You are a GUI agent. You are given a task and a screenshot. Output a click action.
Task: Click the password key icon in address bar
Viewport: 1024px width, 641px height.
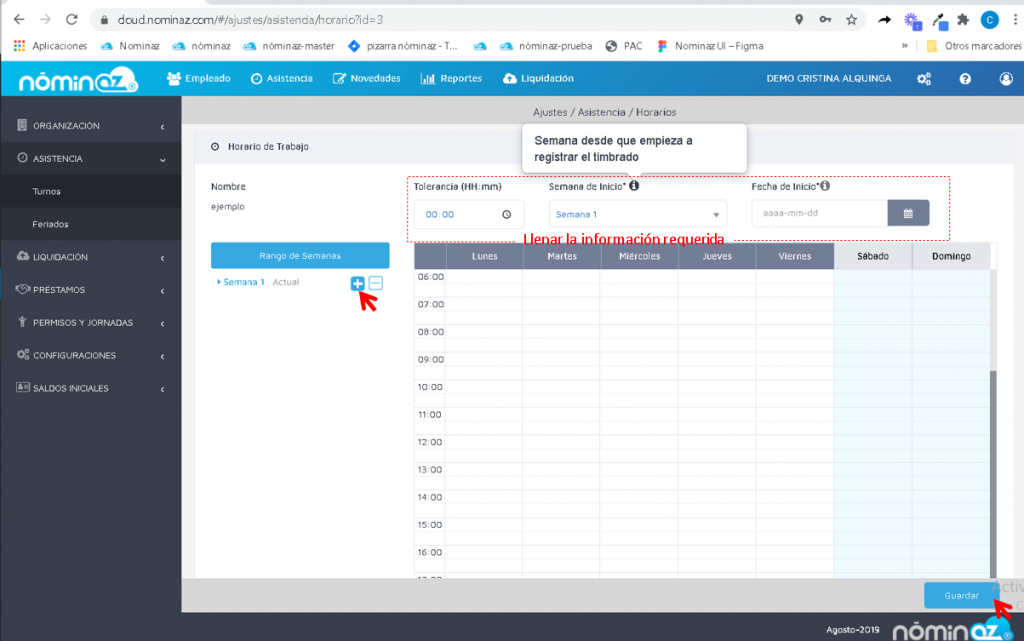coord(825,20)
